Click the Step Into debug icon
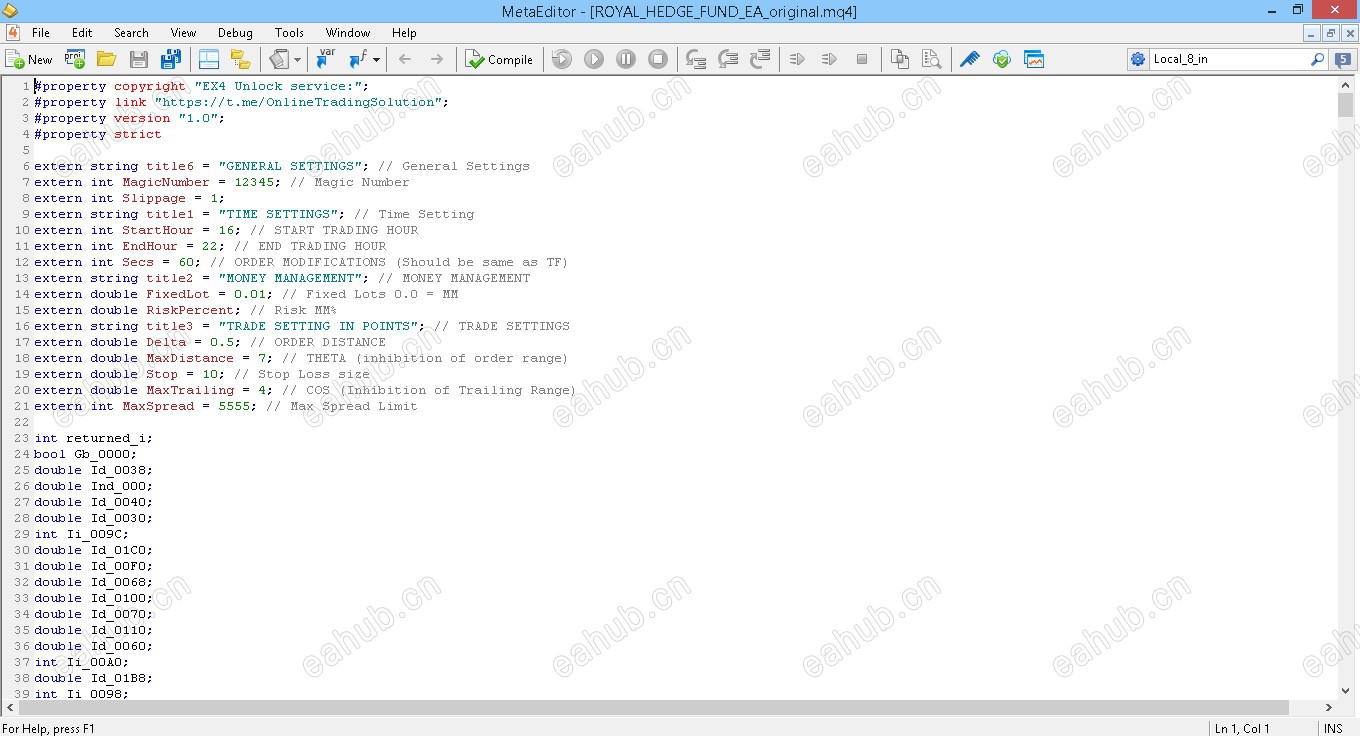This screenshot has width=1360, height=736. pyautogui.click(x=696, y=59)
